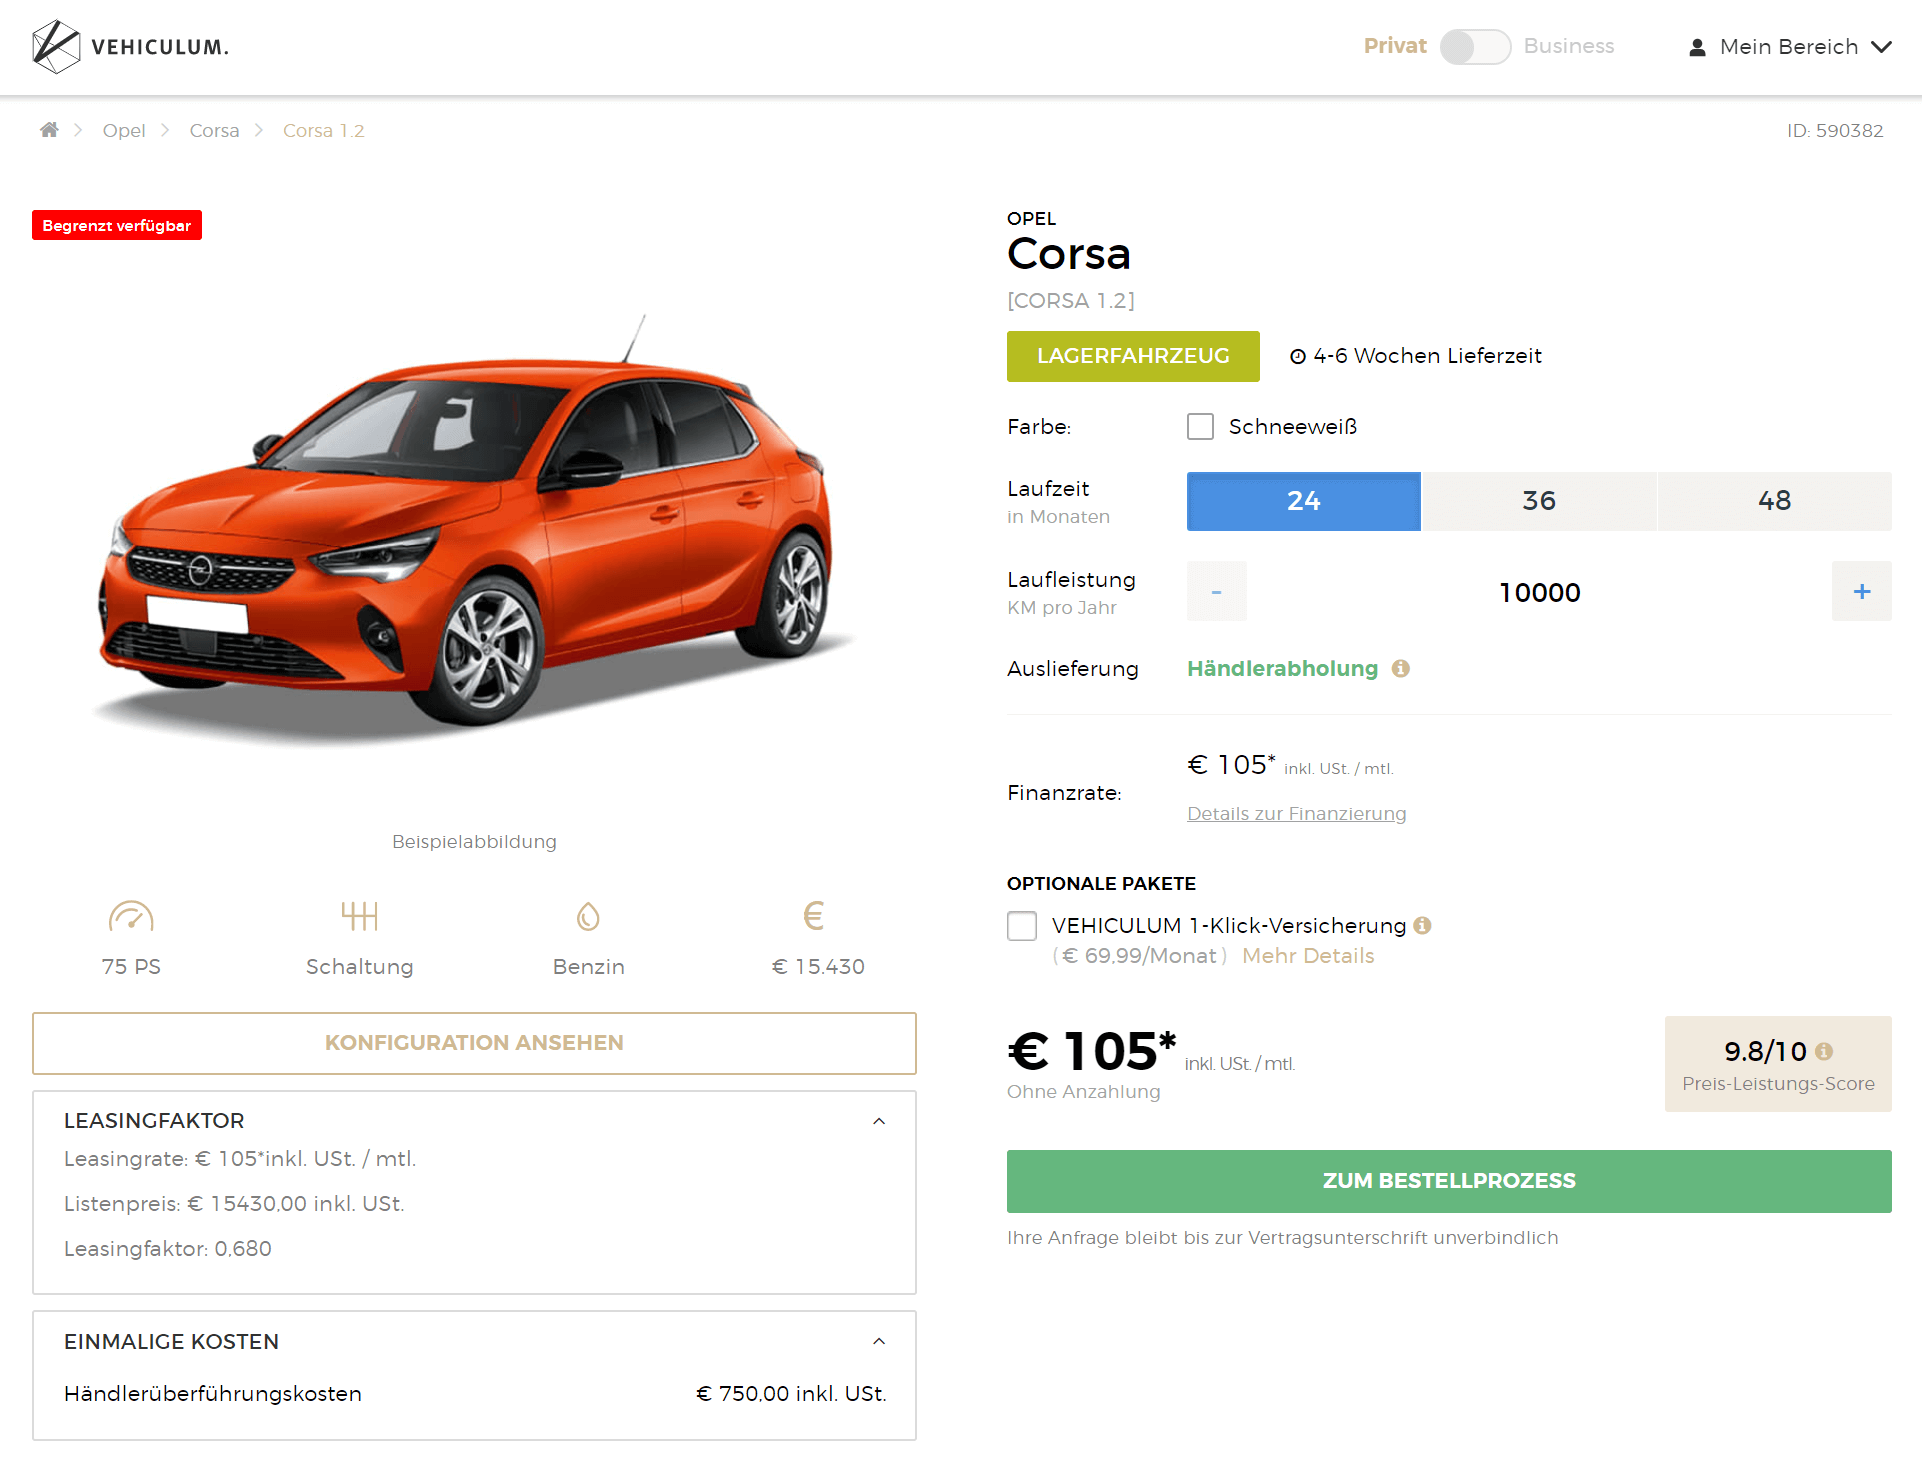The width and height of the screenshot is (1922, 1465).
Task: Open Opel breadcrumb link
Action: [x=124, y=130]
